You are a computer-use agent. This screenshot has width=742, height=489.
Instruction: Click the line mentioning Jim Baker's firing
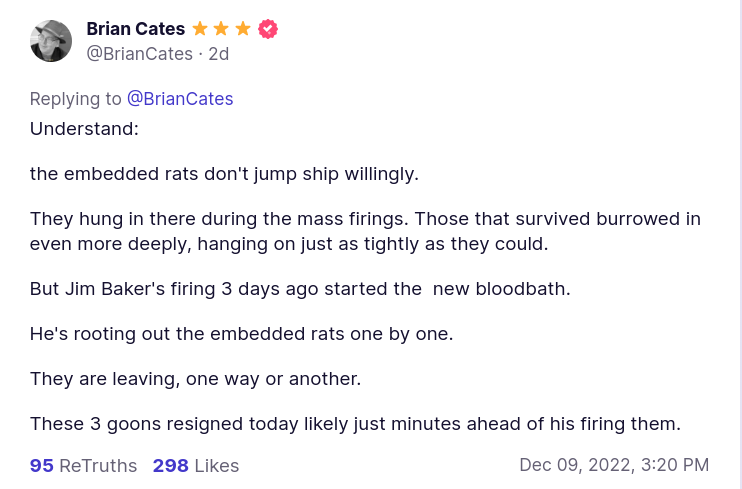click(x=299, y=289)
